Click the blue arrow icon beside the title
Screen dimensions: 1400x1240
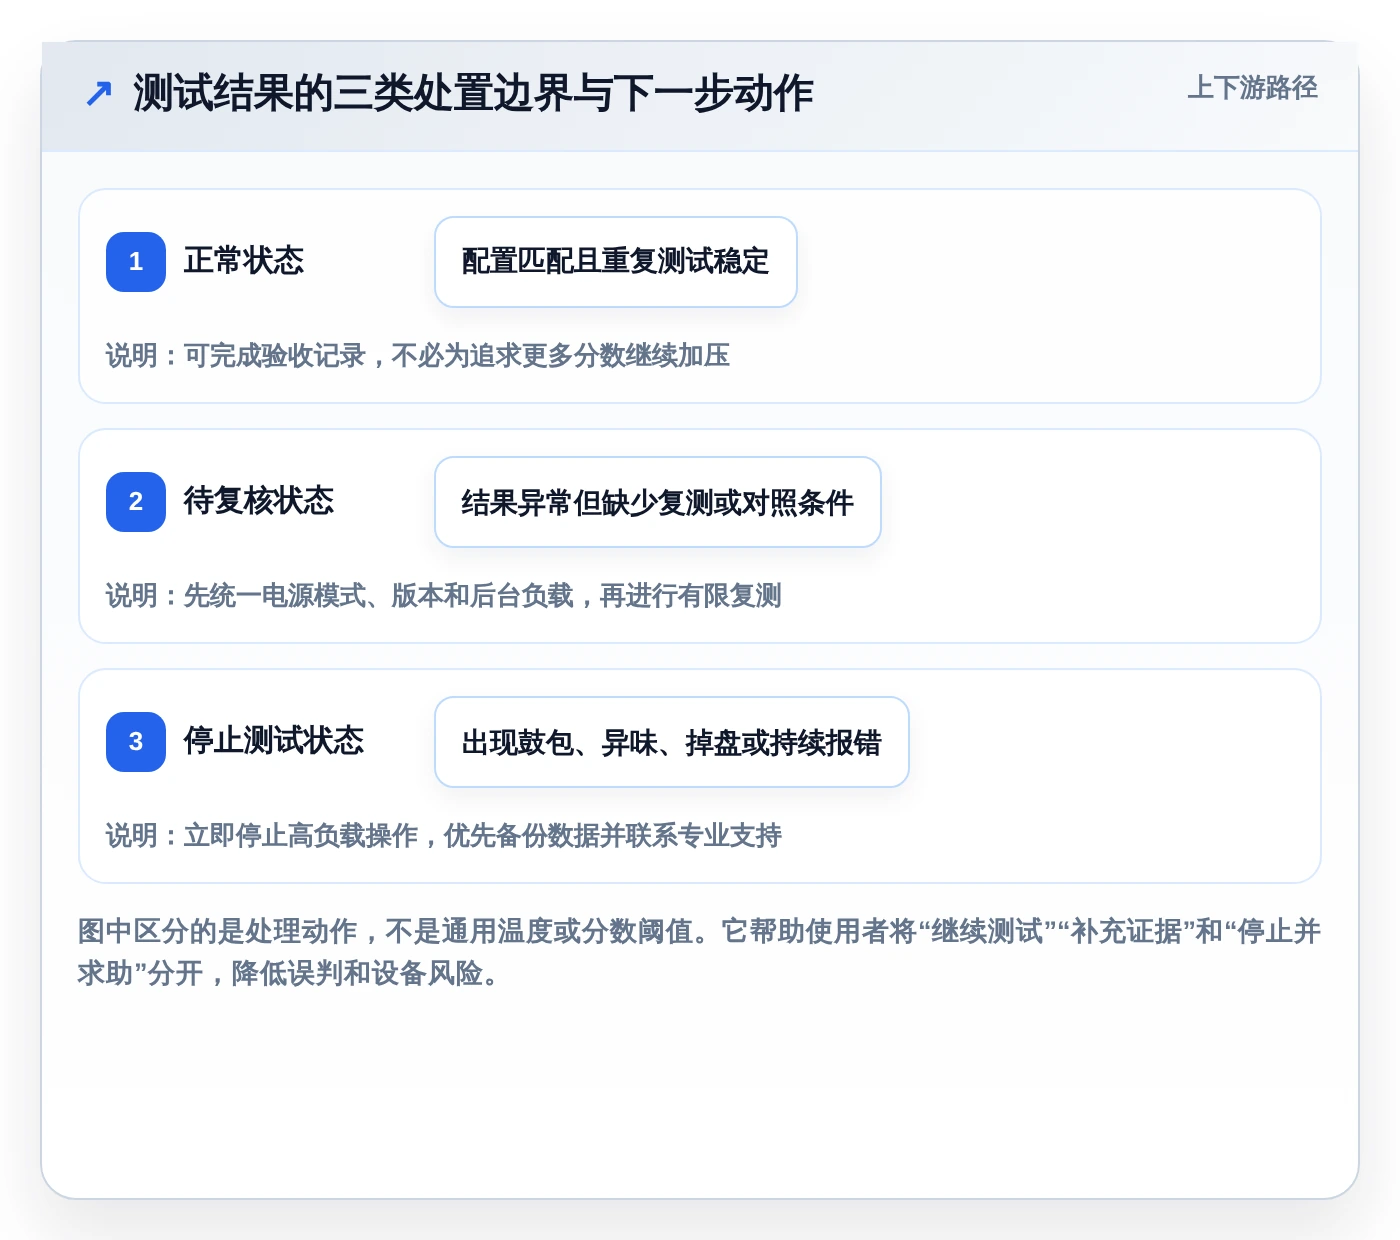coord(99,94)
